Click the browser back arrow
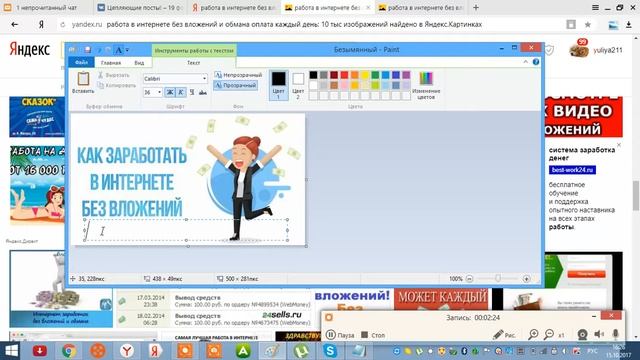Screen dimensions: 640x360 click(x=15, y=24)
